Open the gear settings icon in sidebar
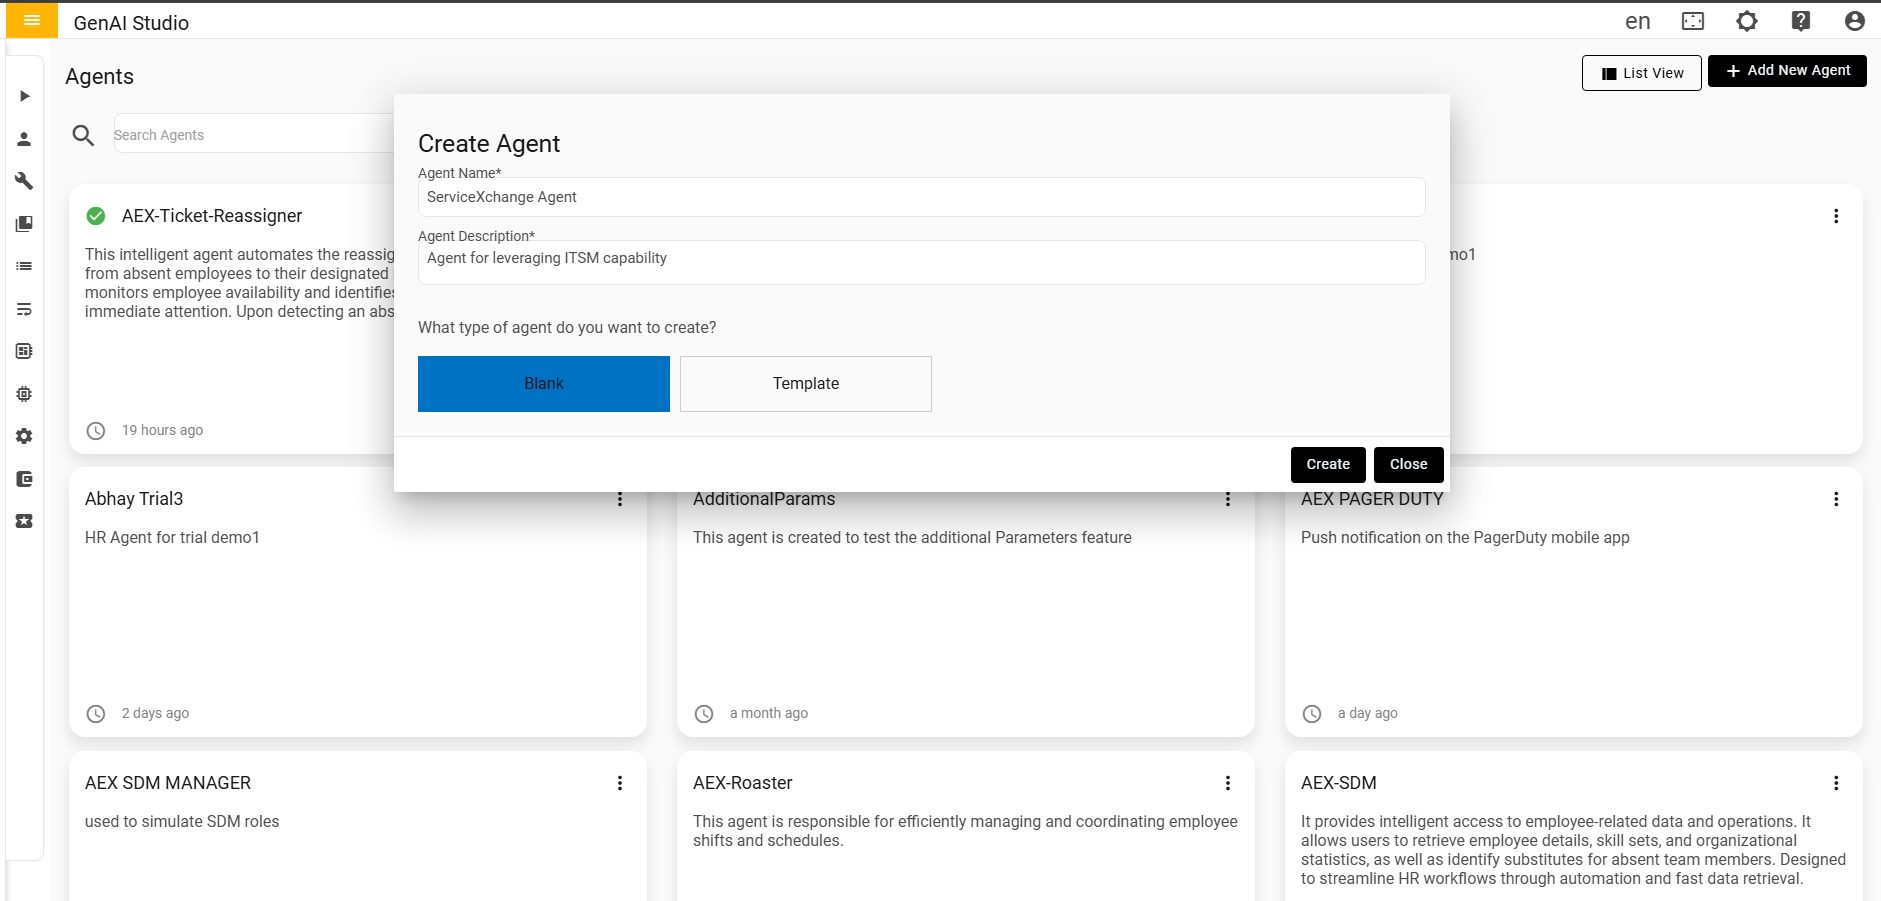This screenshot has width=1881, height=901. tap(24, 436)
